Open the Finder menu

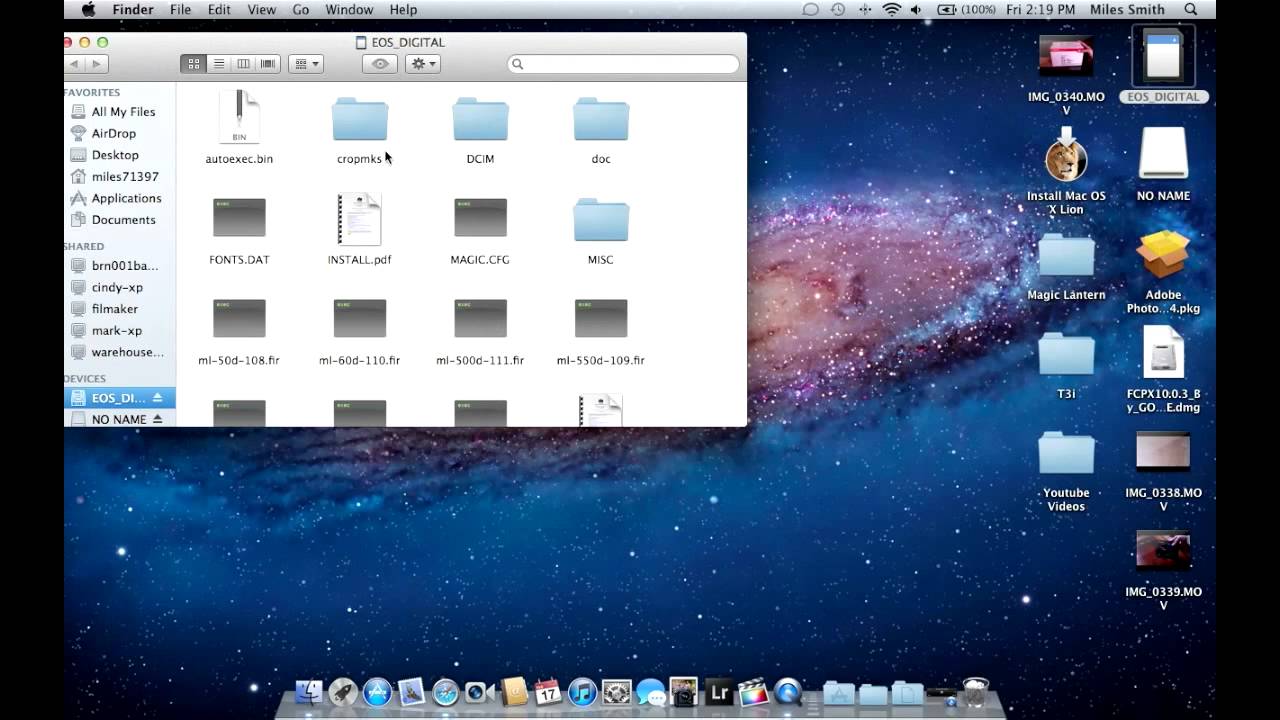tap(133, 9)
